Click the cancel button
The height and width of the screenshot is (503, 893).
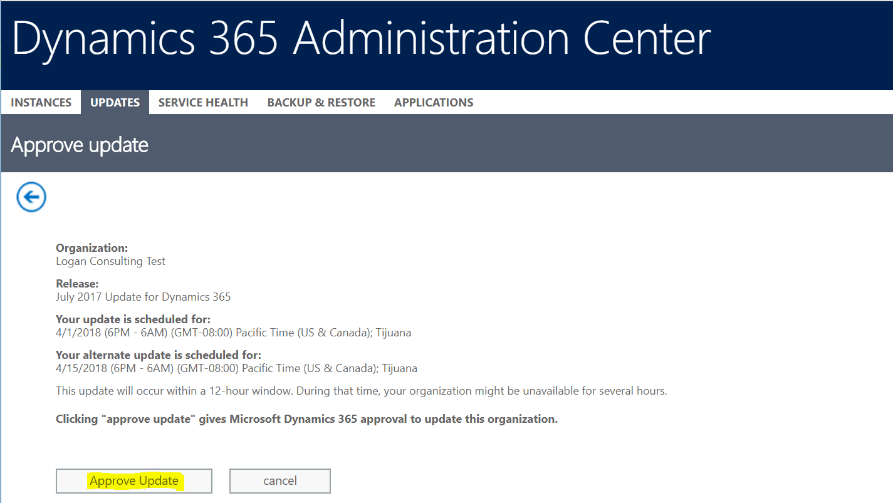point(280,481)
